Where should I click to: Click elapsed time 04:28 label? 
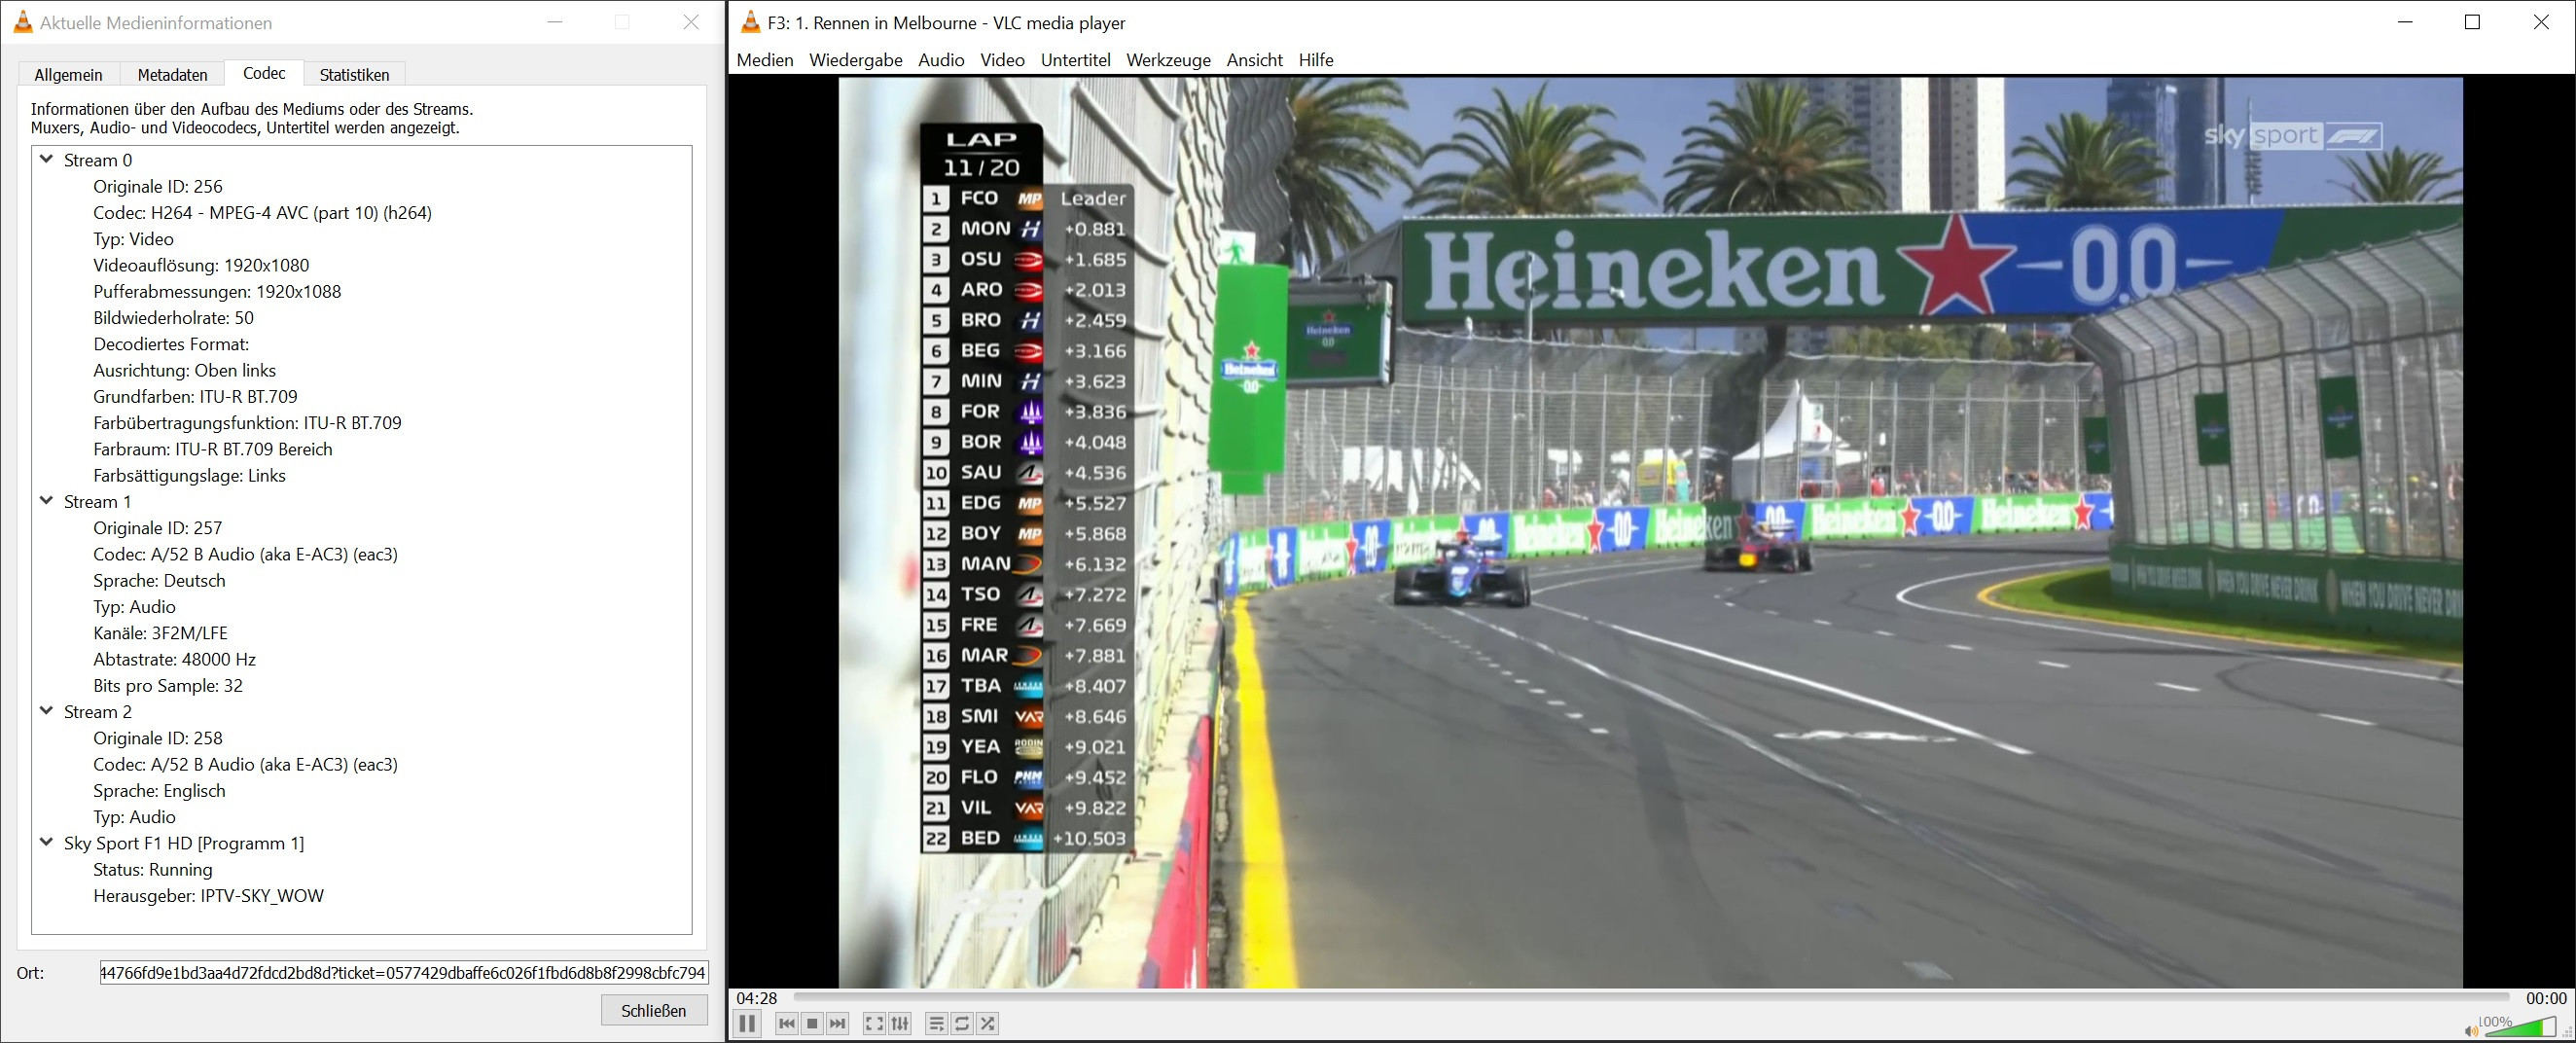[757, 998]
